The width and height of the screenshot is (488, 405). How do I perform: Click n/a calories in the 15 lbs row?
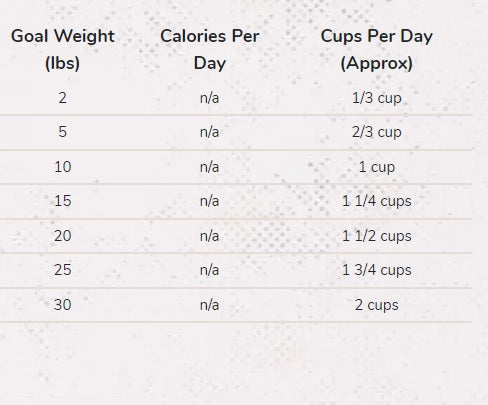[209, 201]
